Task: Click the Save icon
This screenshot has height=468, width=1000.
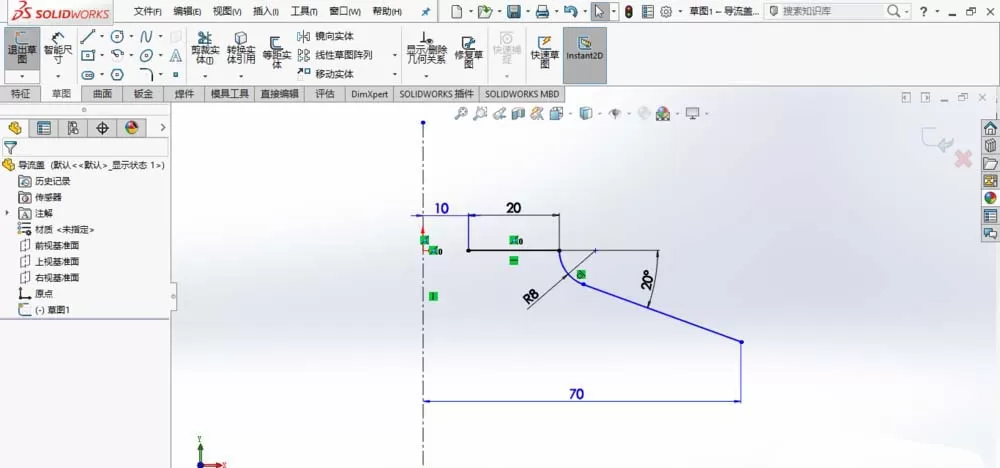Action: (x=513, y=11)
